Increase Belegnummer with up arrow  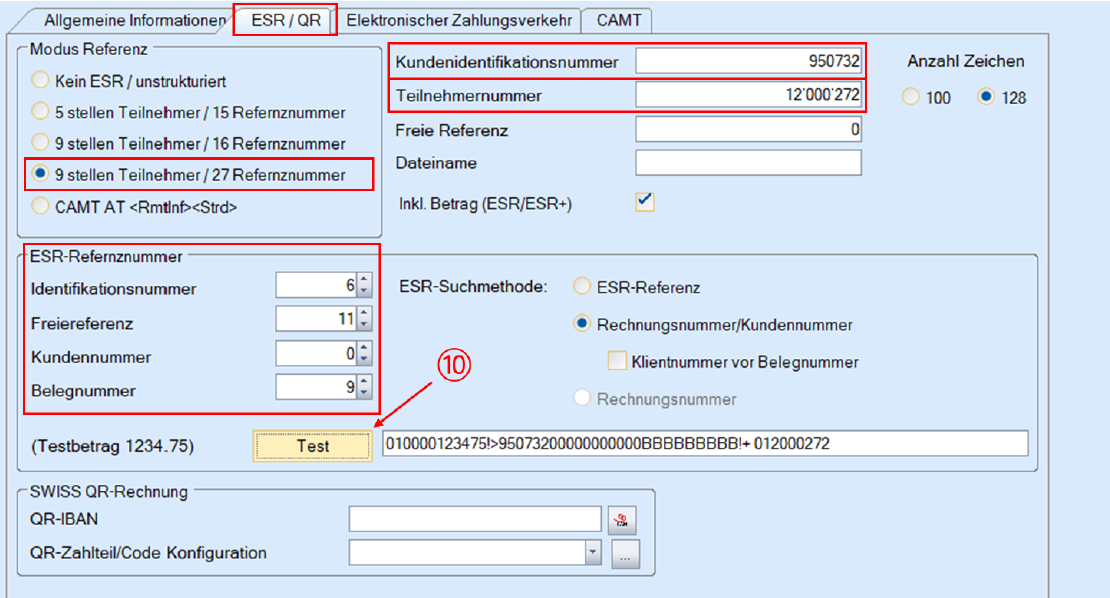tap(364, 381)
